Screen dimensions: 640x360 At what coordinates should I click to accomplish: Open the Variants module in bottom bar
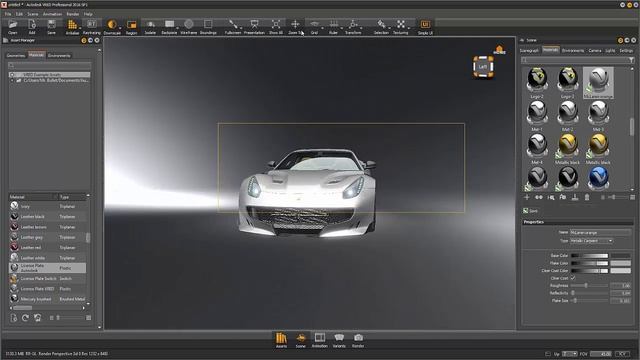pos(339,338)
